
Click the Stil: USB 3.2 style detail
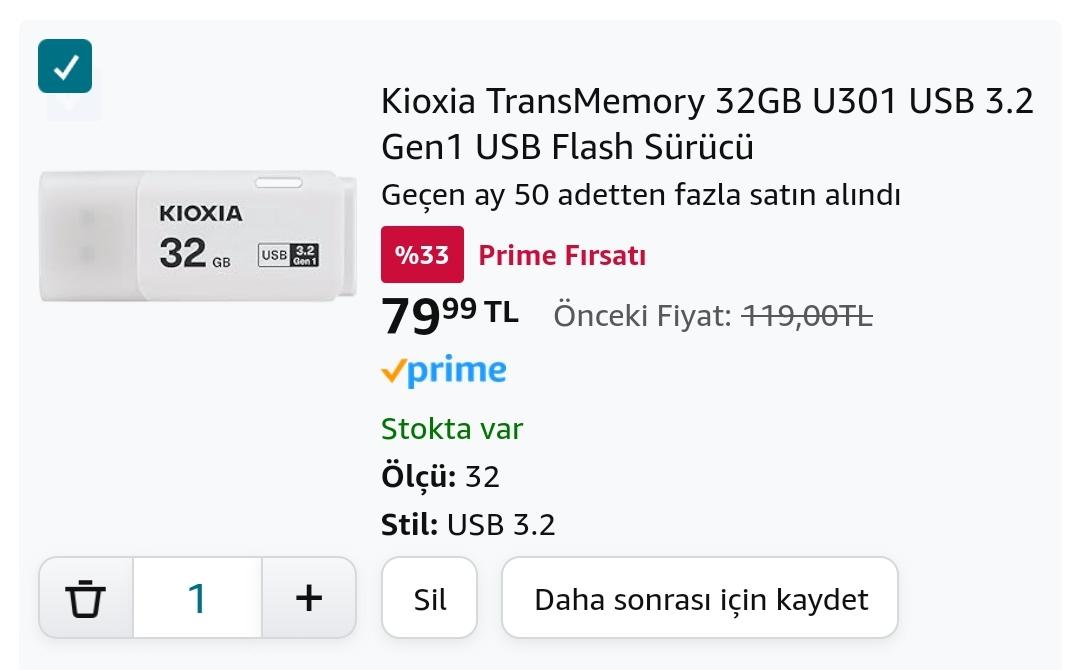tap(468, 524)
